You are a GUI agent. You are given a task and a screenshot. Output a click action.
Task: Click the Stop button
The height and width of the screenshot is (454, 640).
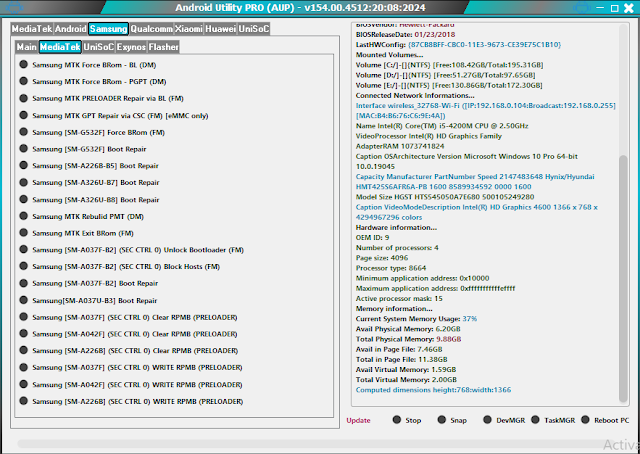[407, 420]
